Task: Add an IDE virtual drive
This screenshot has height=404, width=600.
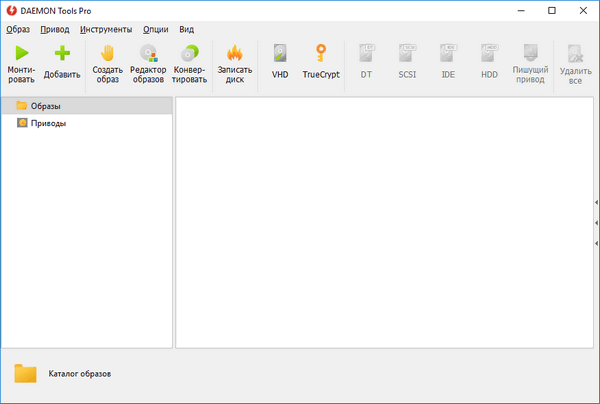Action: click(448, 53)
